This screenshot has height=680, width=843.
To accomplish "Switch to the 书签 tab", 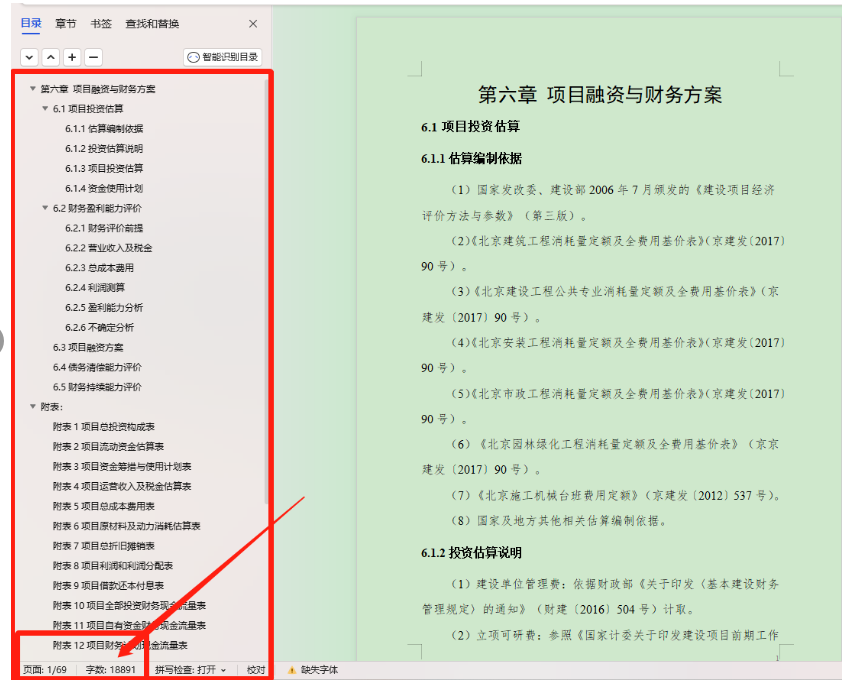I will [102, 23].
